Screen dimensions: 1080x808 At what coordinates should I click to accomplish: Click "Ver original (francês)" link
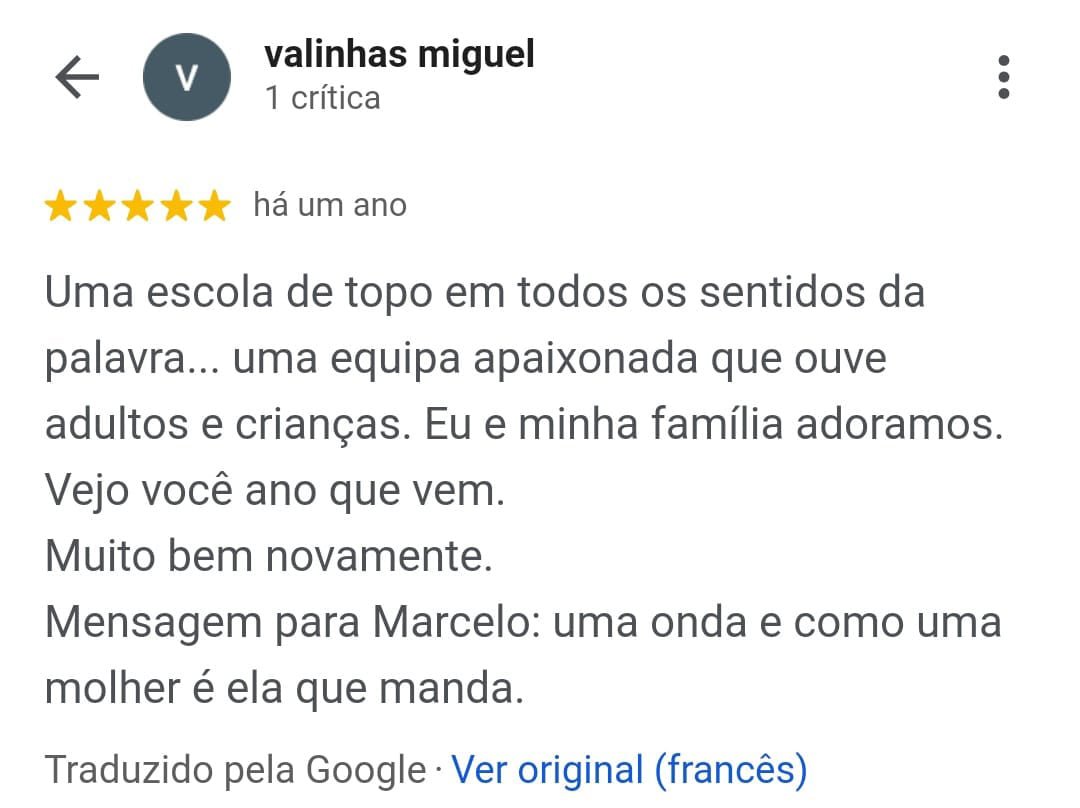tap(629, 770)
